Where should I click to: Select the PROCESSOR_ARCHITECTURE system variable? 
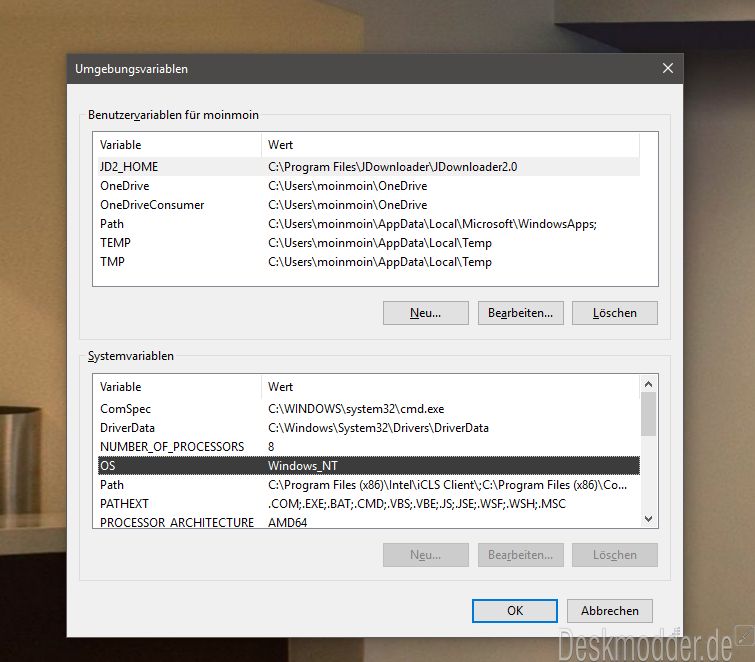369,521
